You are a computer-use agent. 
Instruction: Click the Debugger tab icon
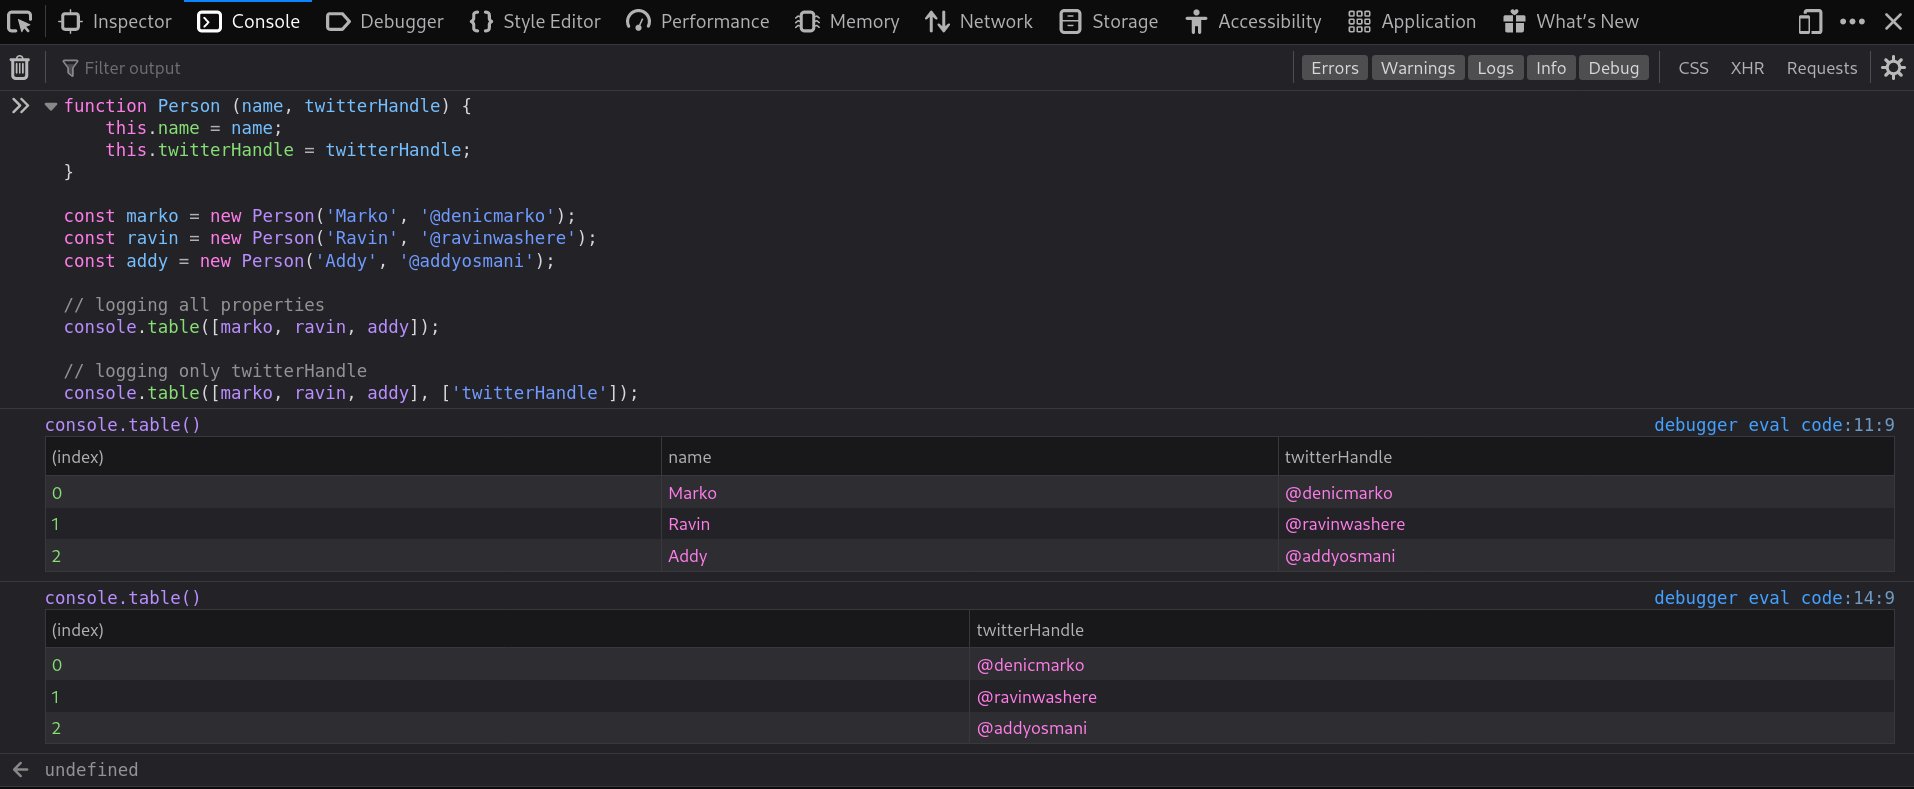338,21
